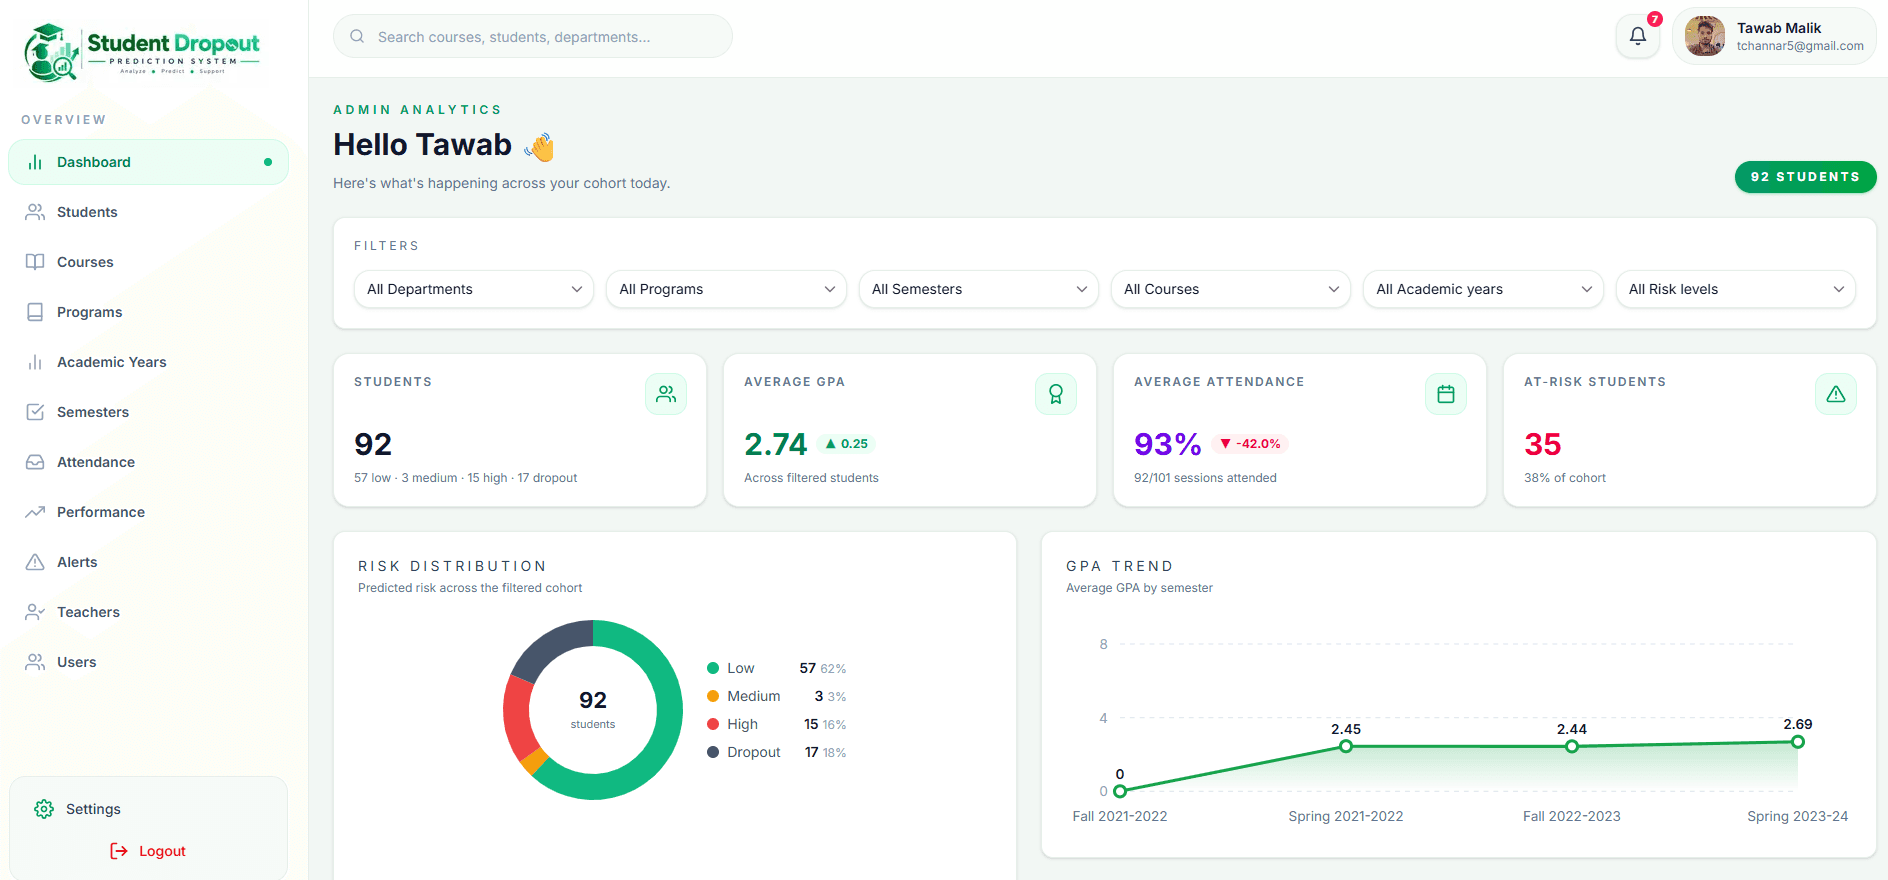The image size is (1888, 880).
Task: Open the Users menu item
Action: coord(148,662)
